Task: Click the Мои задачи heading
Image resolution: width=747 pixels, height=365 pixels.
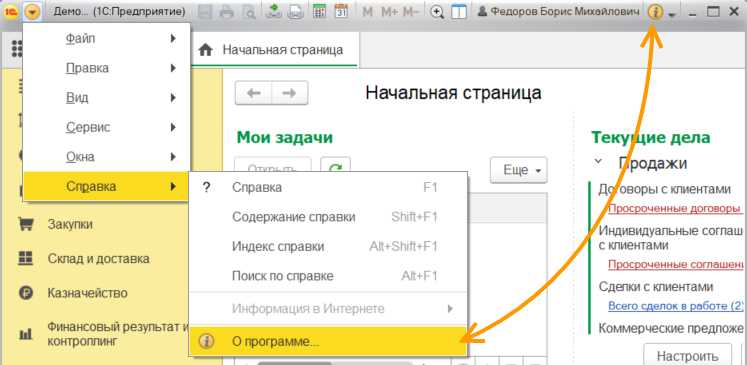Action: pyautogui.click(x=284, y=138)
